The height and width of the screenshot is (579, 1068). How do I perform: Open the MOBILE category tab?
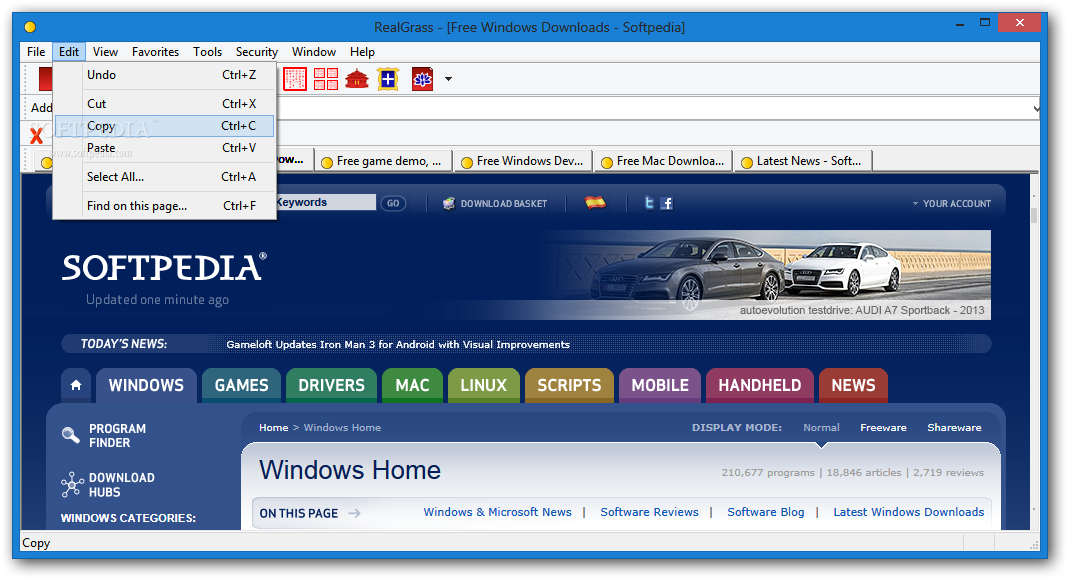click(x=660, y=386)
